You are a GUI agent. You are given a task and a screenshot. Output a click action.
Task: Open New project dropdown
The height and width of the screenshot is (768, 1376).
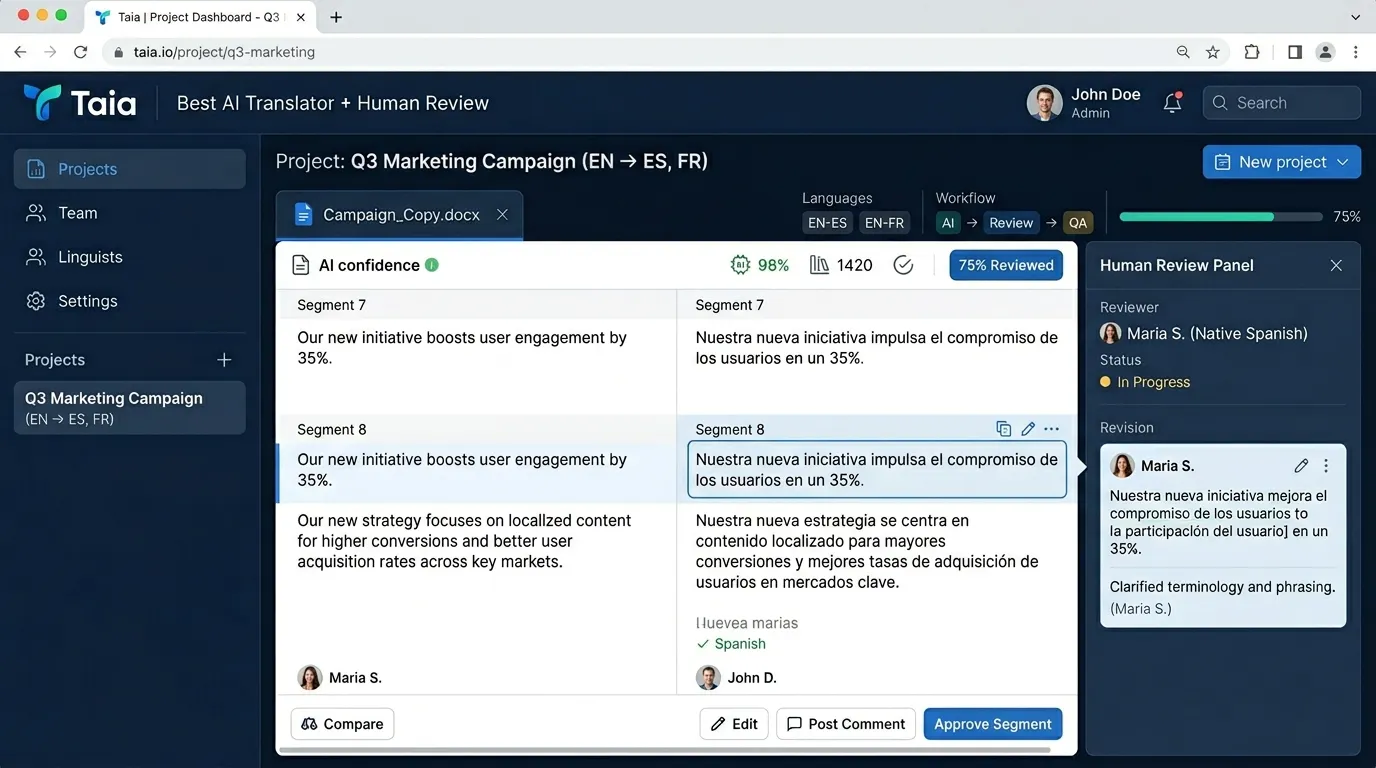(1282, 162)
